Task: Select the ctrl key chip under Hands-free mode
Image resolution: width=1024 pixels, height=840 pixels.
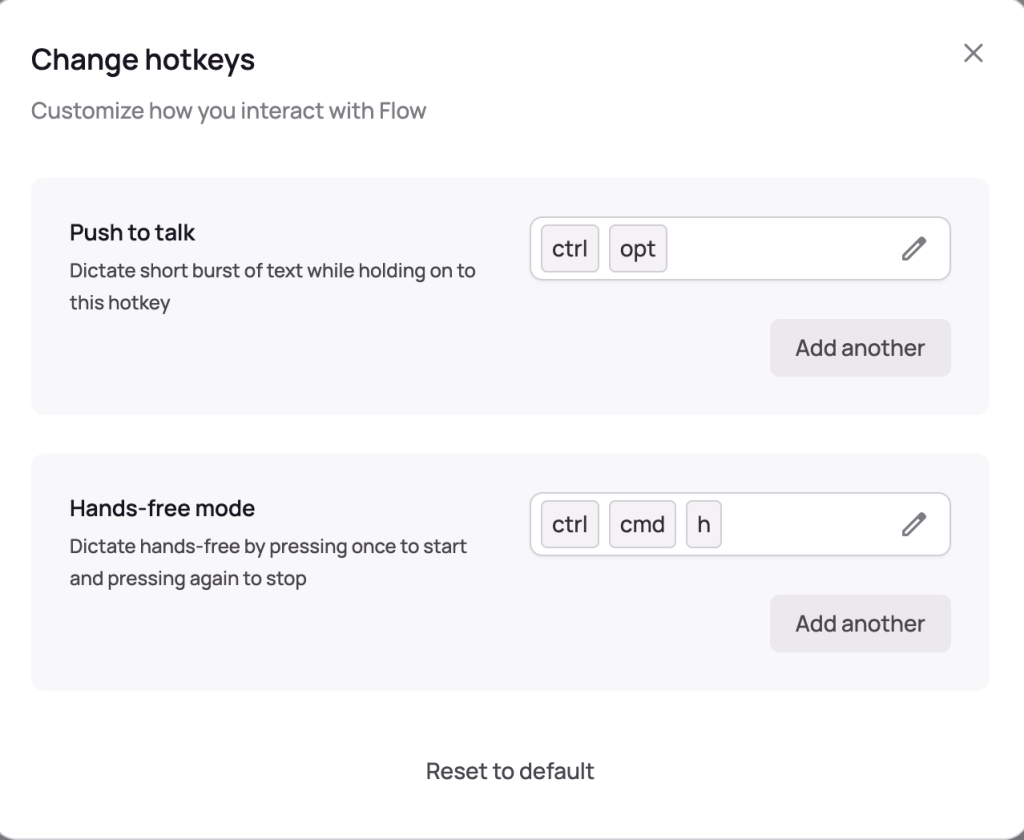Action: click(x=569, y=524)
